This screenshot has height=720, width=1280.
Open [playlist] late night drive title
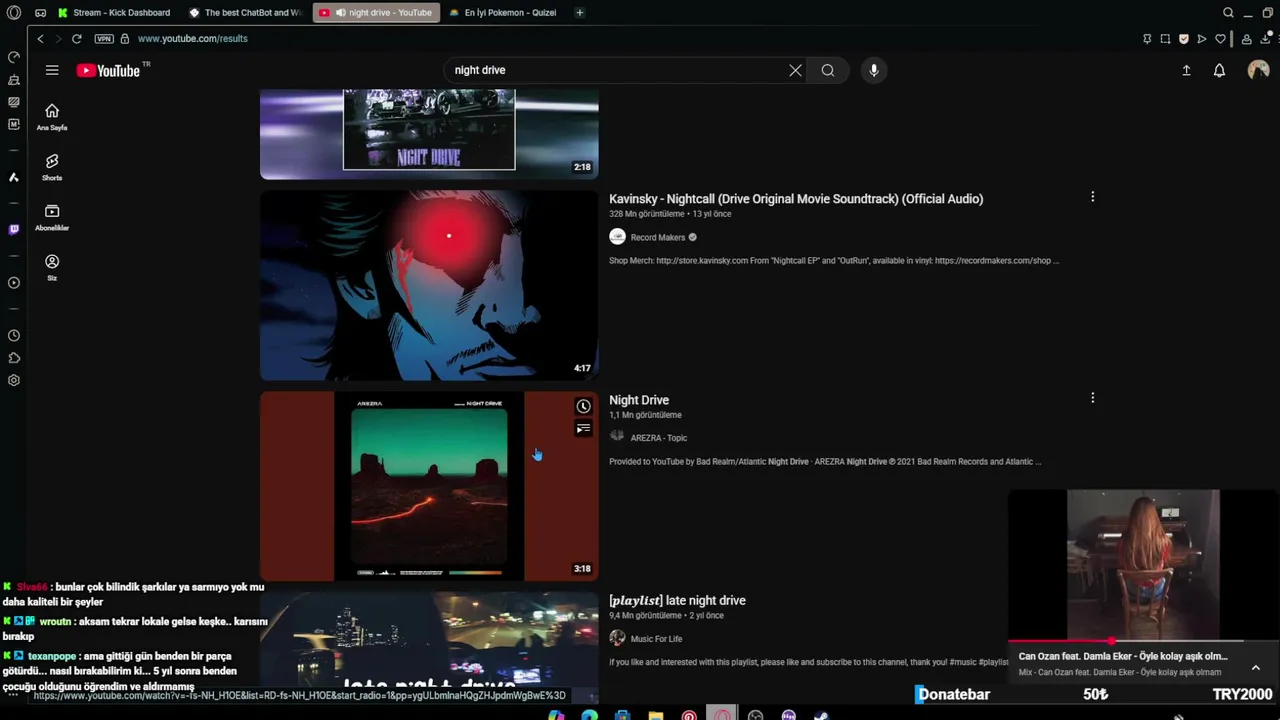click(x=677, y=600)
